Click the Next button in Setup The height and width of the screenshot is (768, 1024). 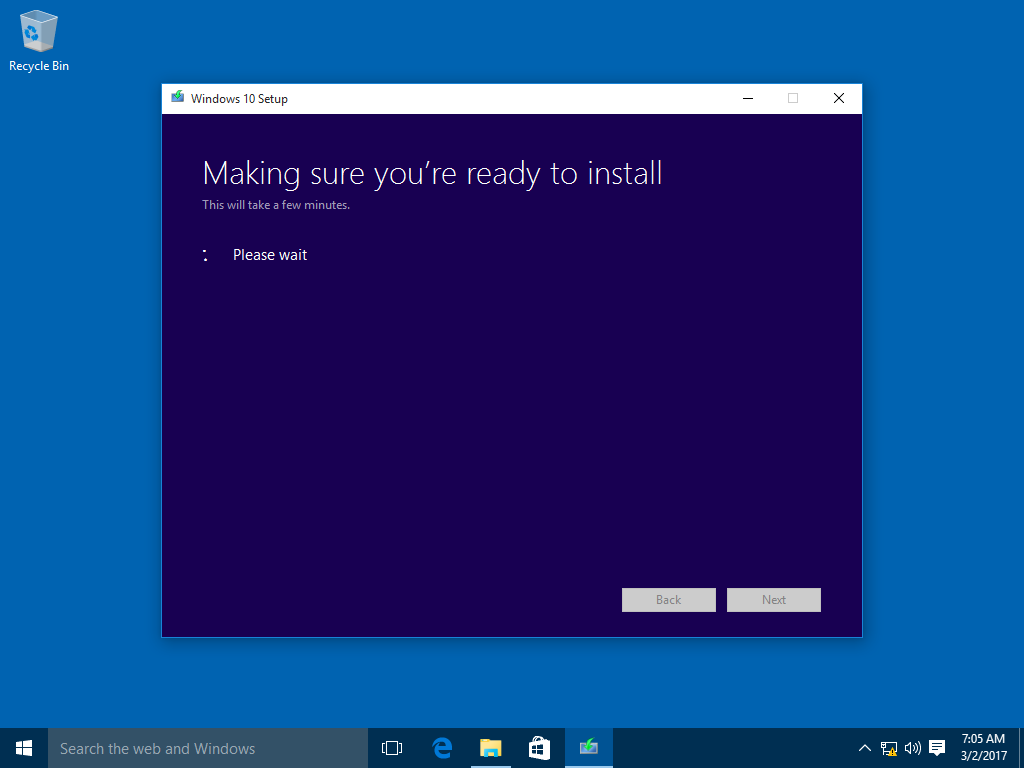[x=773, y=600]
